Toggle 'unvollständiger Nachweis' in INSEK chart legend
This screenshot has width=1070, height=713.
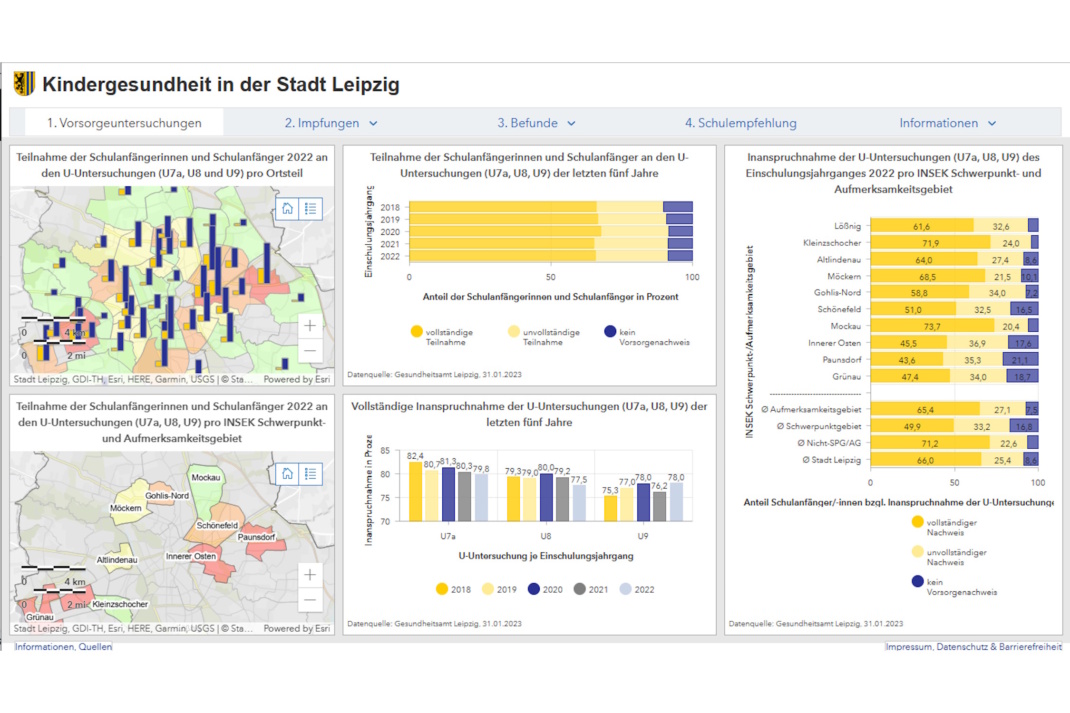(917, 551)
